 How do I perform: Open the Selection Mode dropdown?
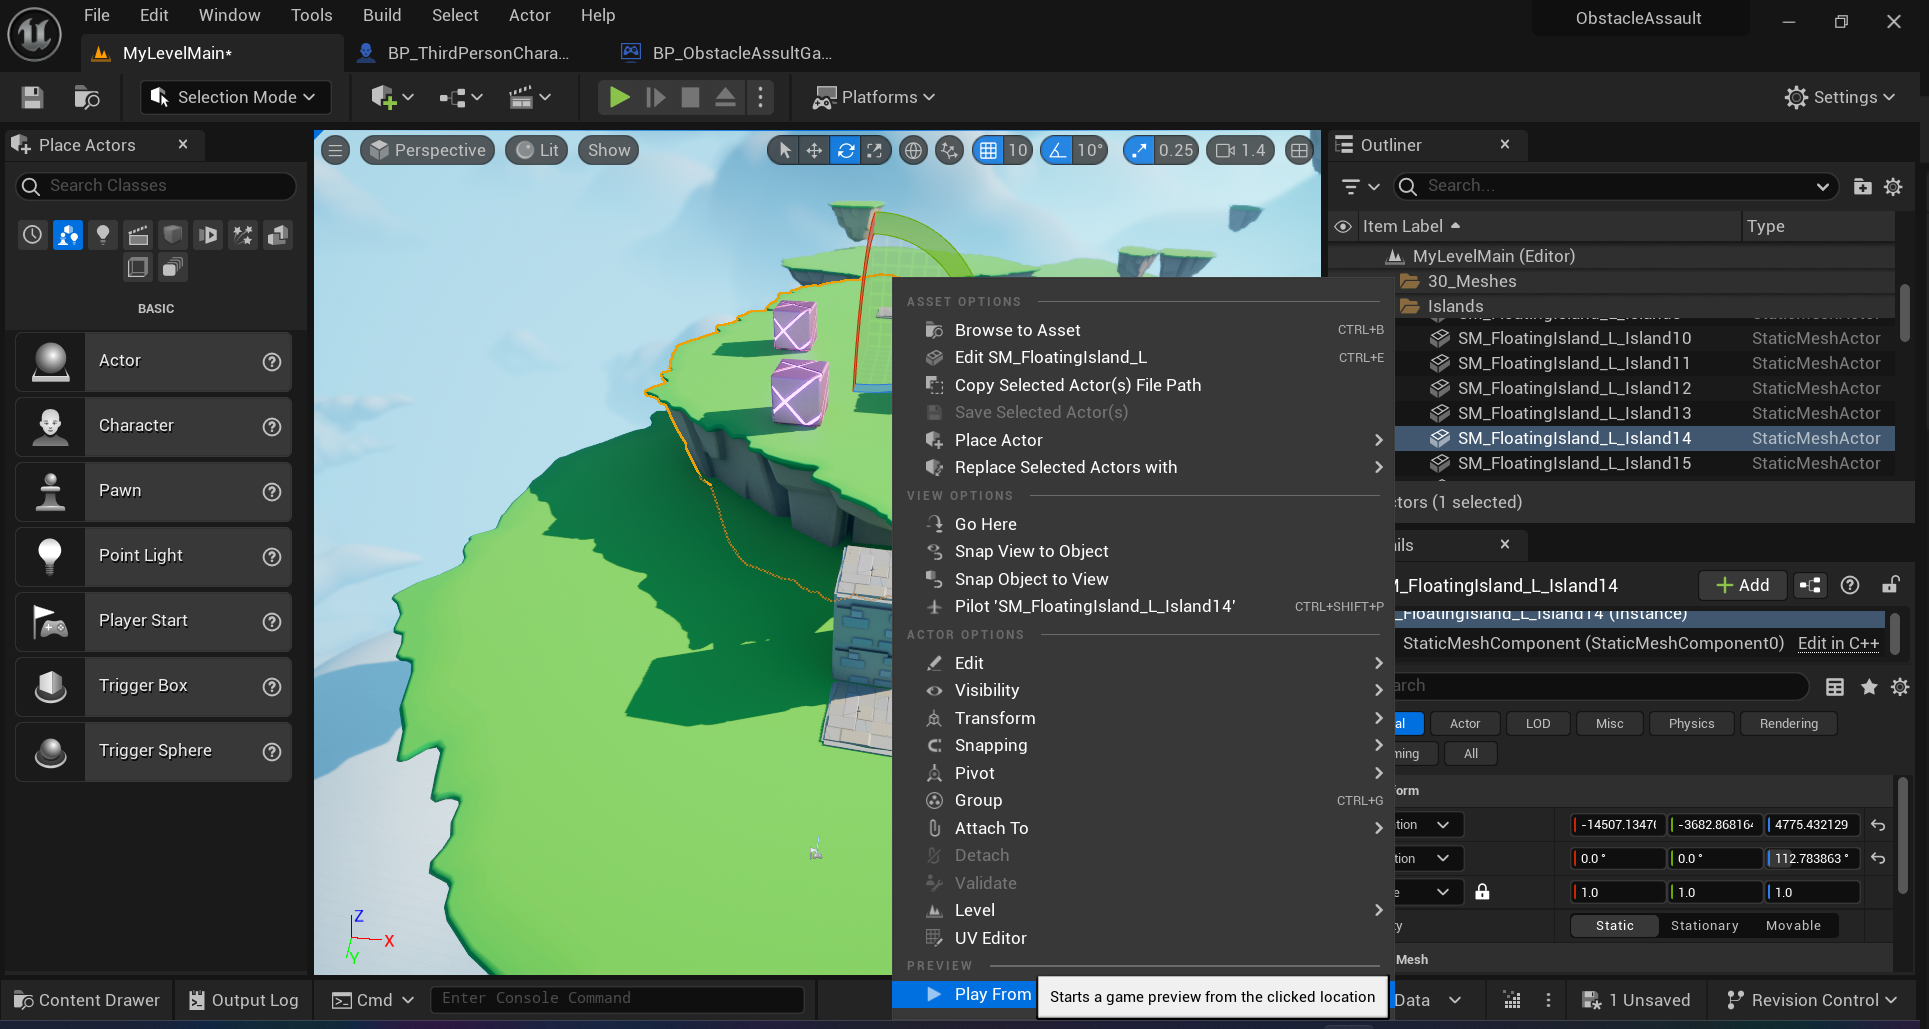tap(235, 97)
